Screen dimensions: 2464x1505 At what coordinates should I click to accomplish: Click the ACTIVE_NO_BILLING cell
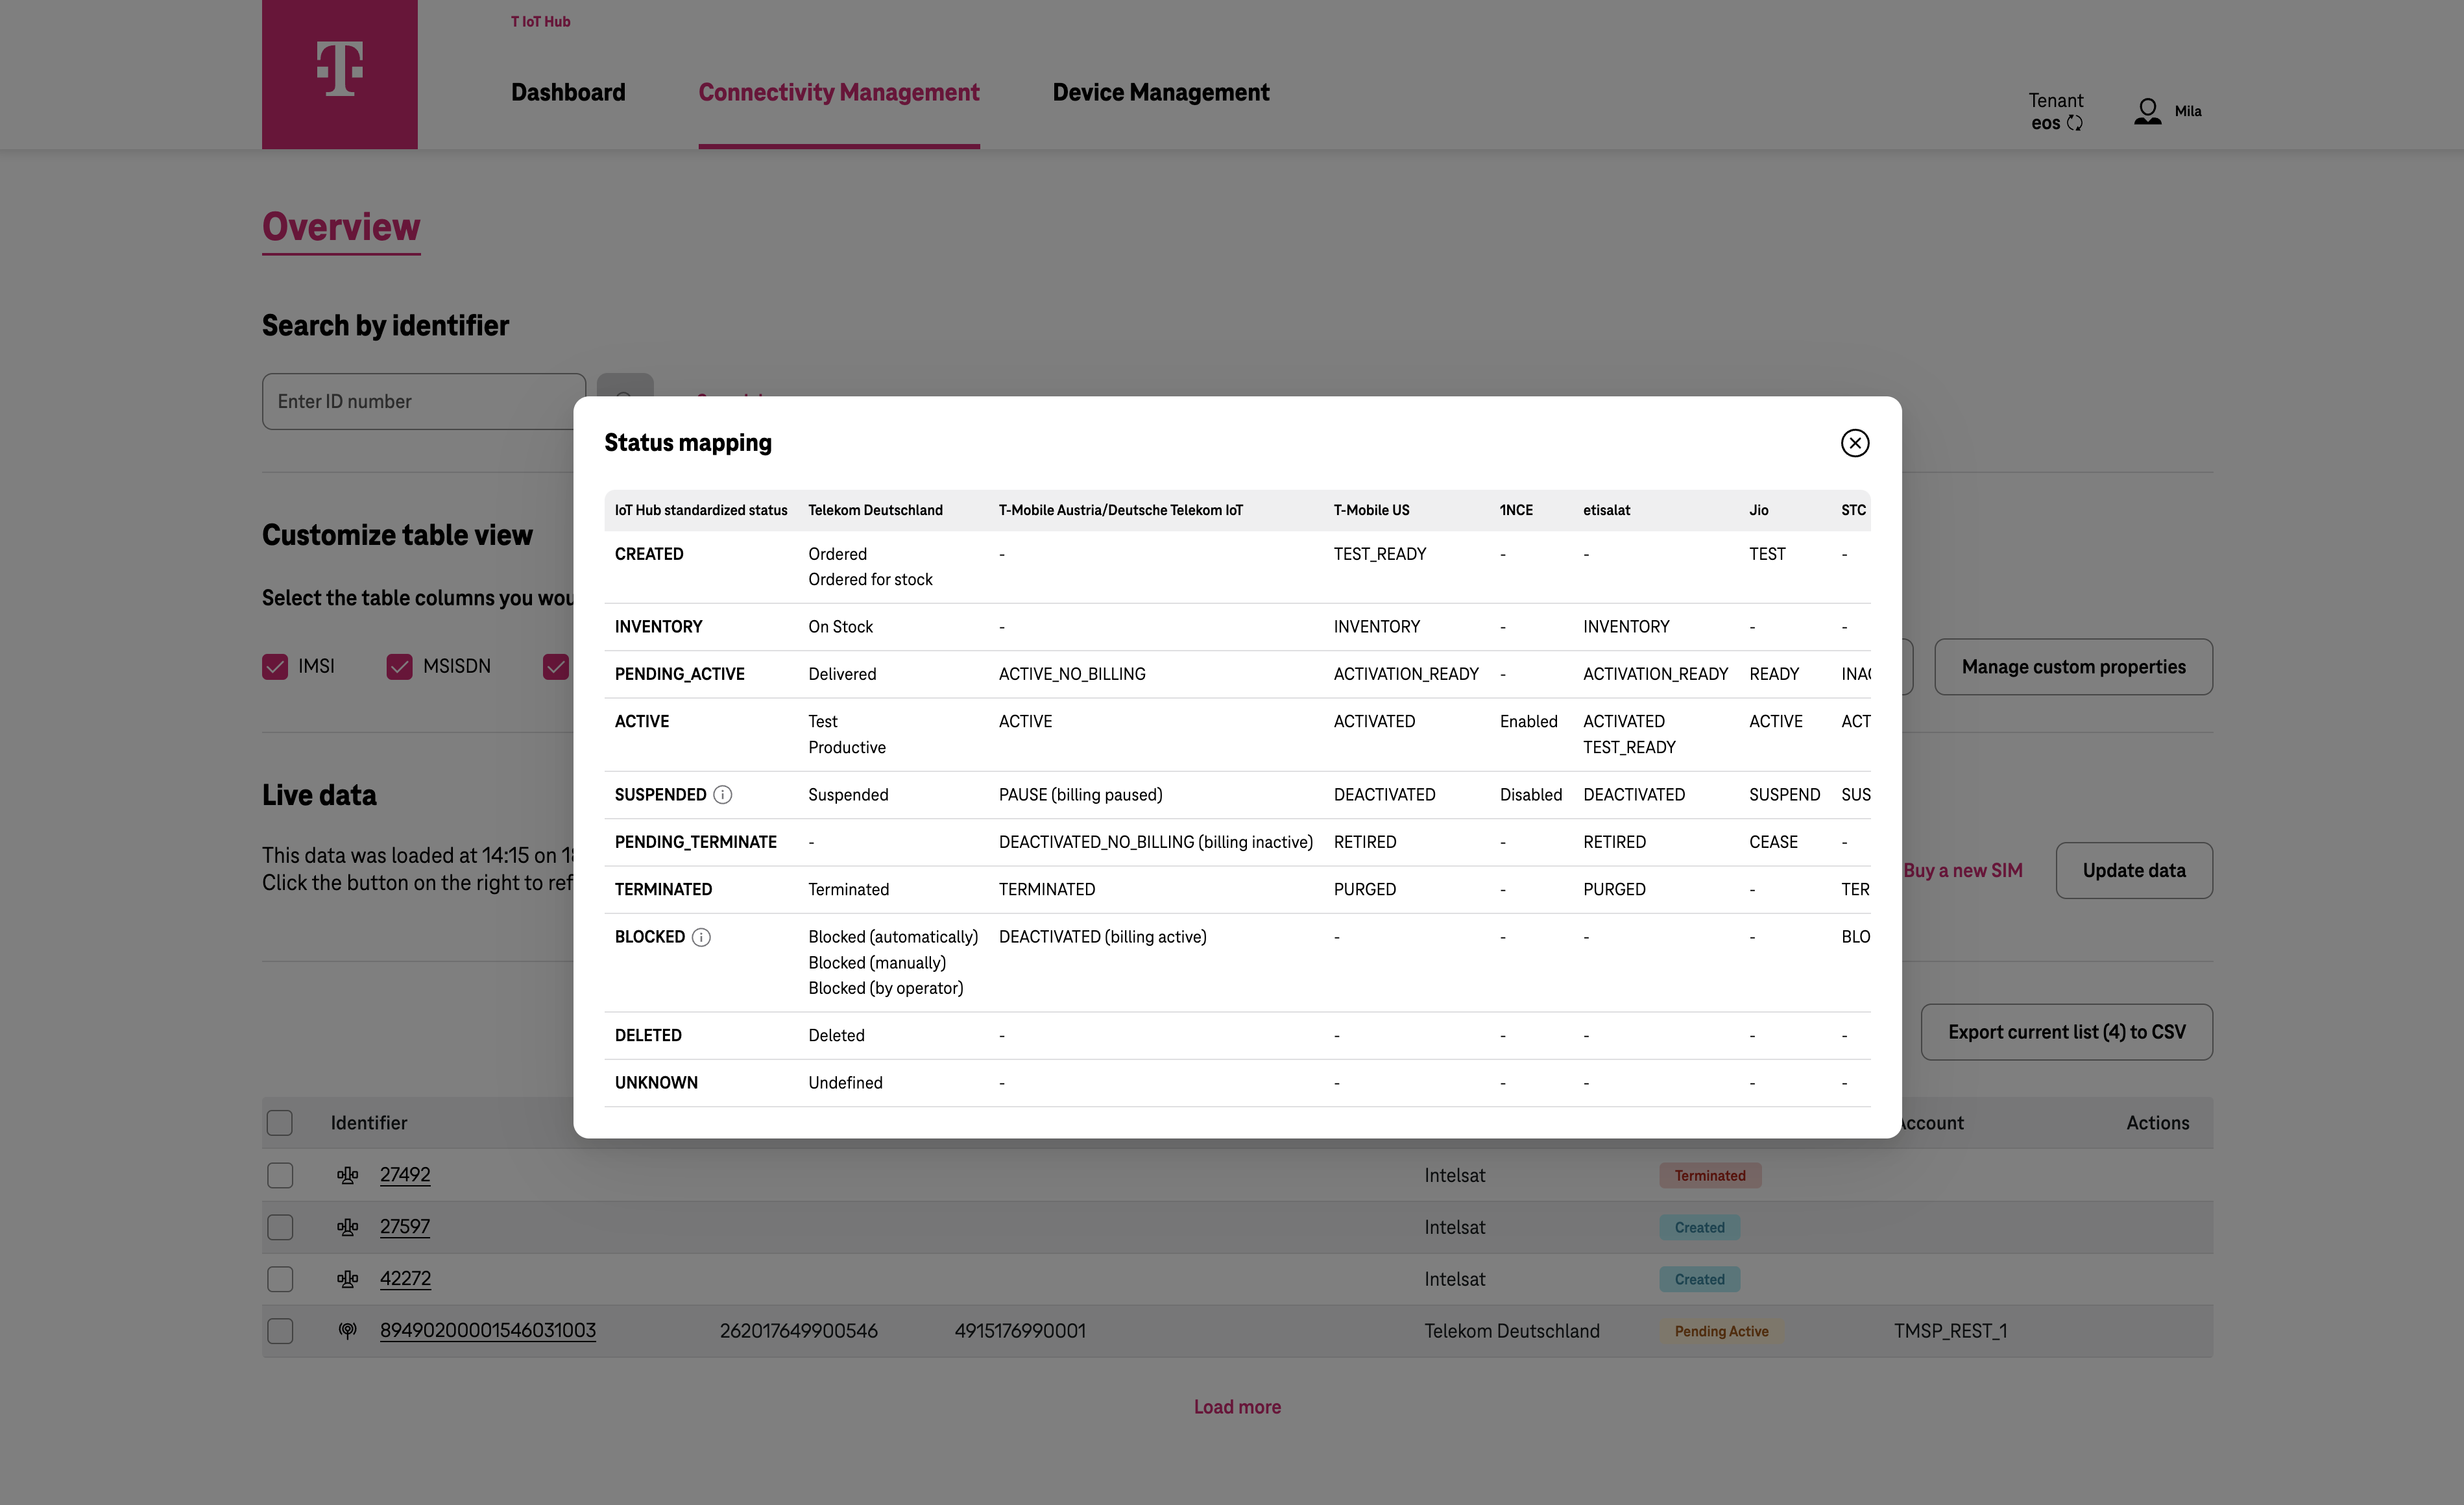(1072, 674)
